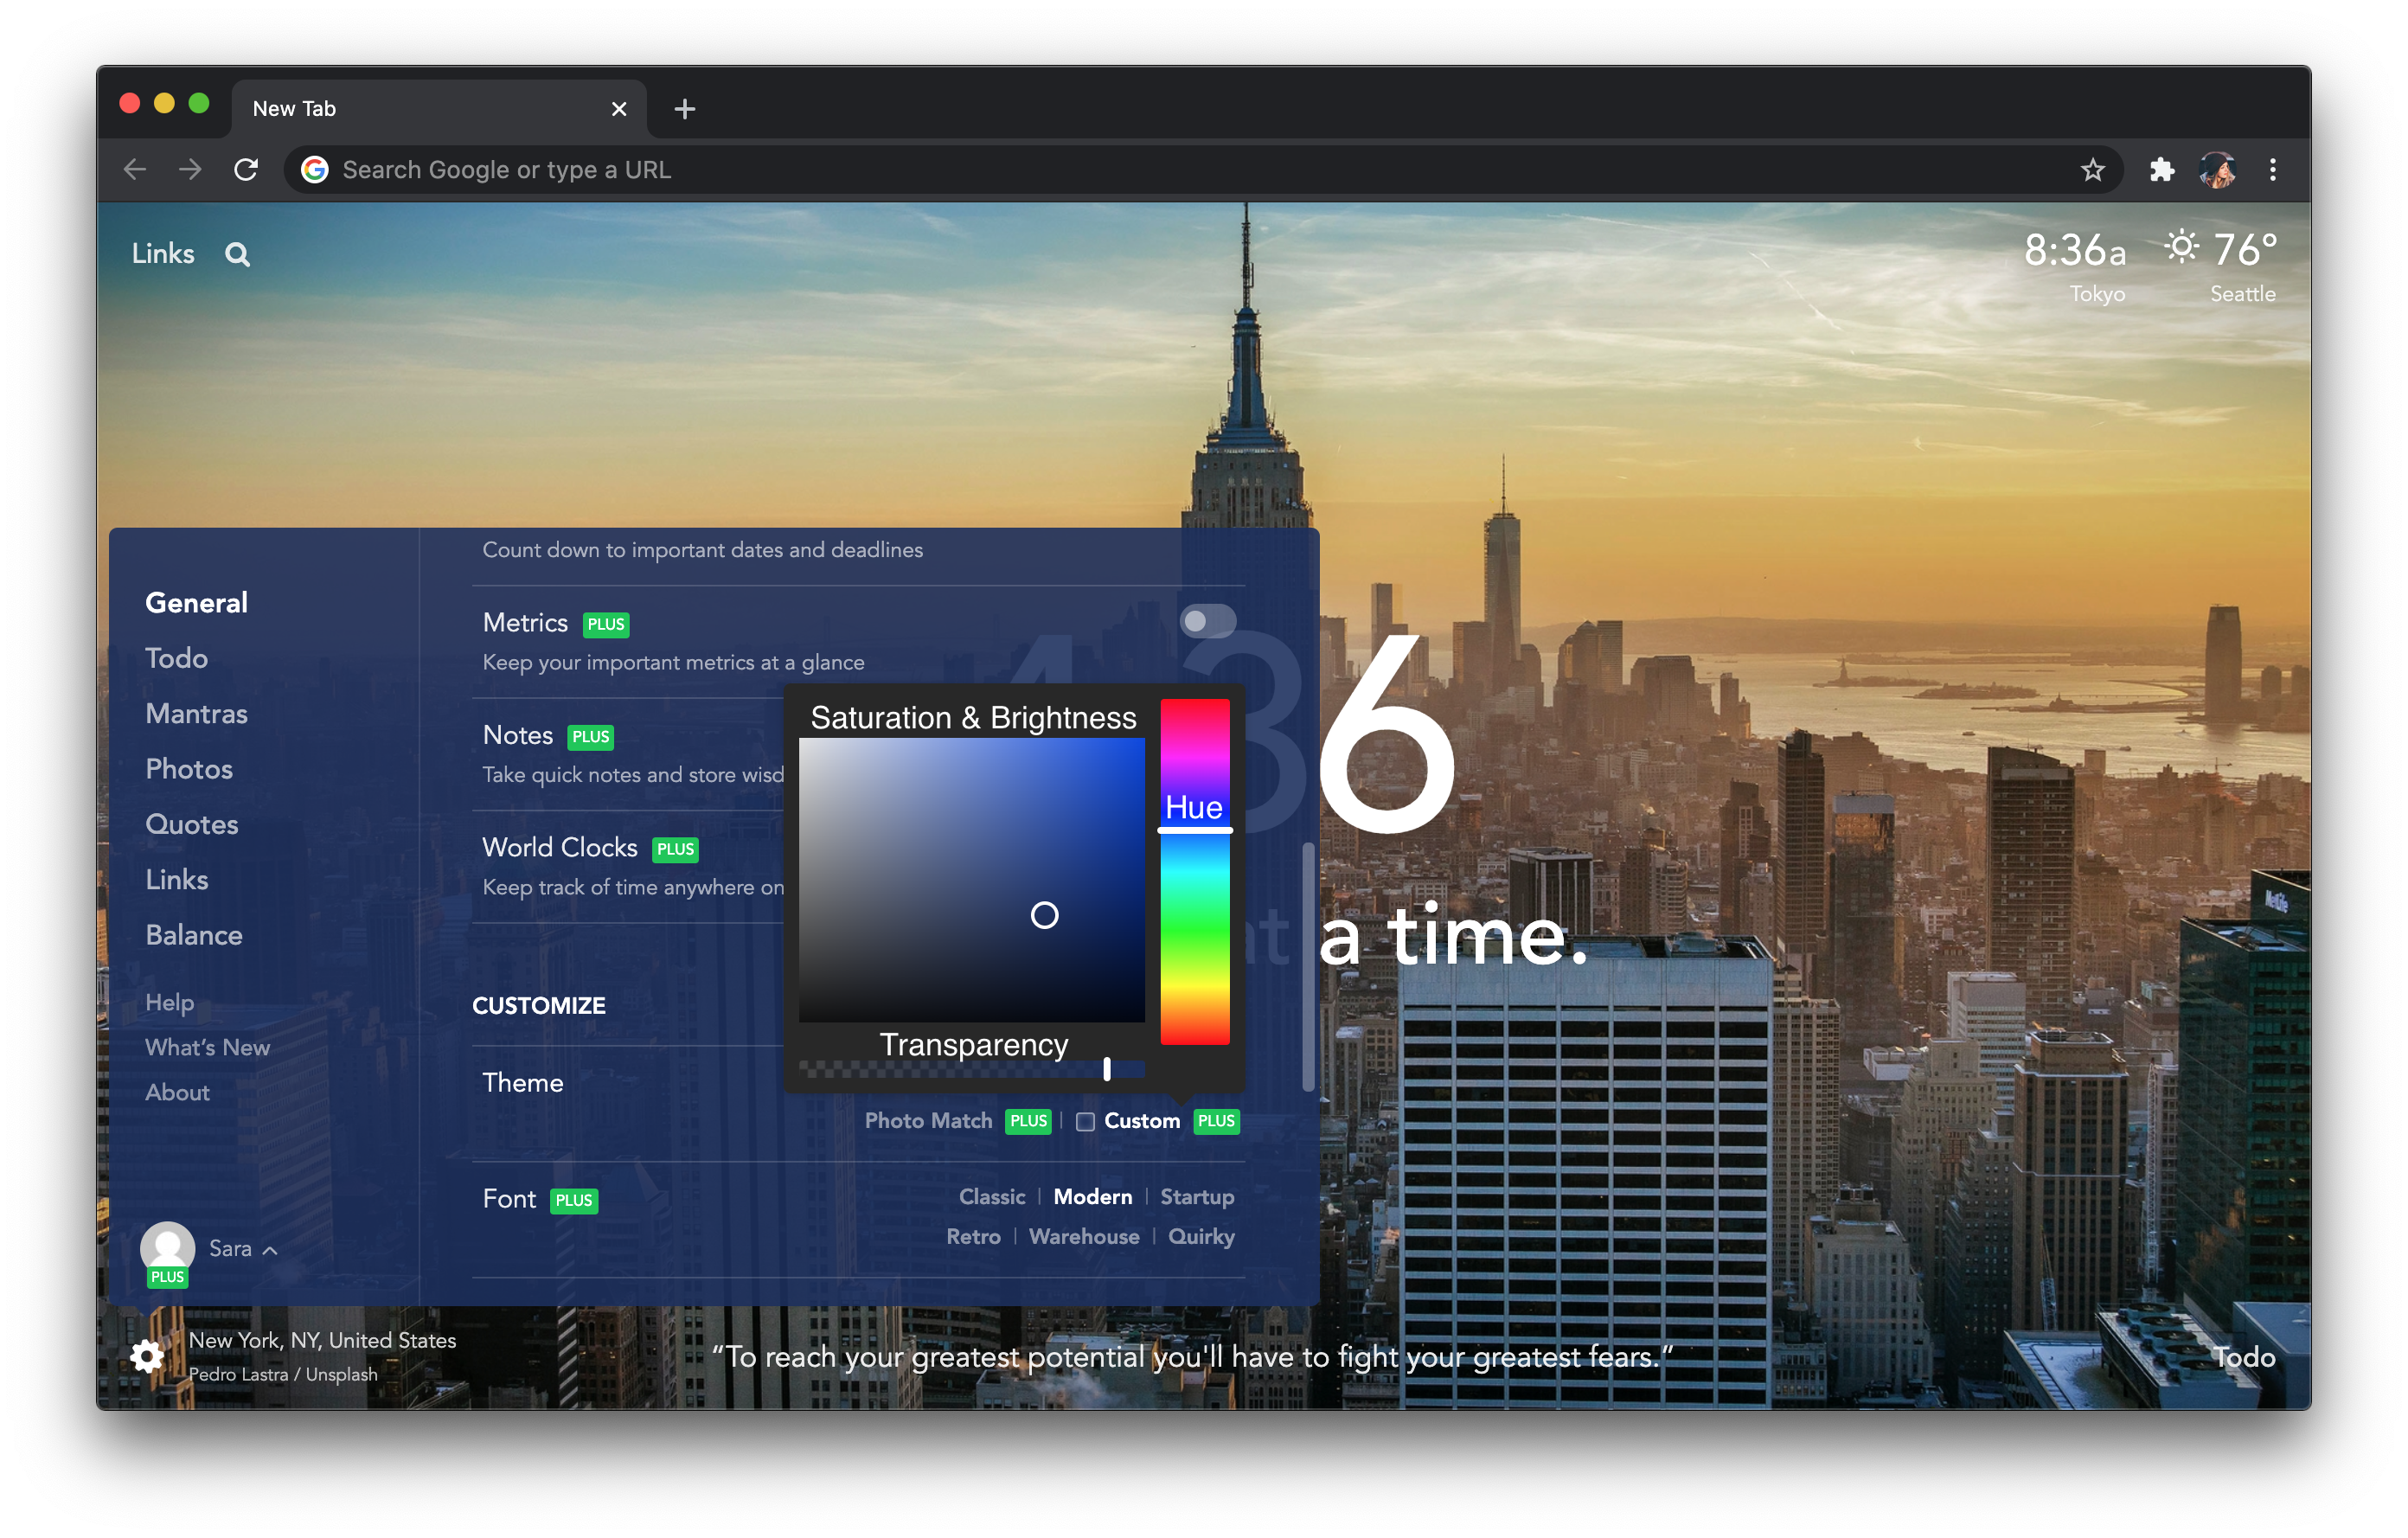Toggle the Metrics switch on
The height and width of the screenshot is (1538, 2408).
tap(1208, 621)
